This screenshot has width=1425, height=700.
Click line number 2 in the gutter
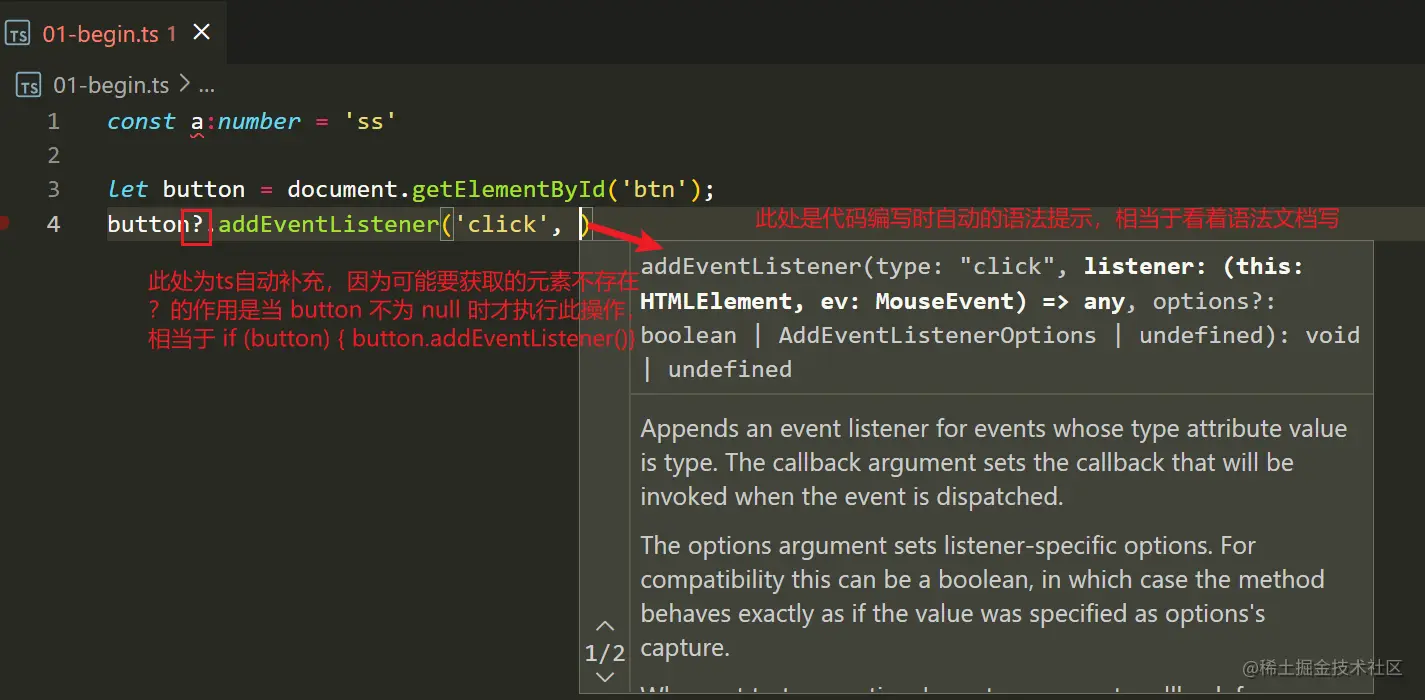point(54,156)
